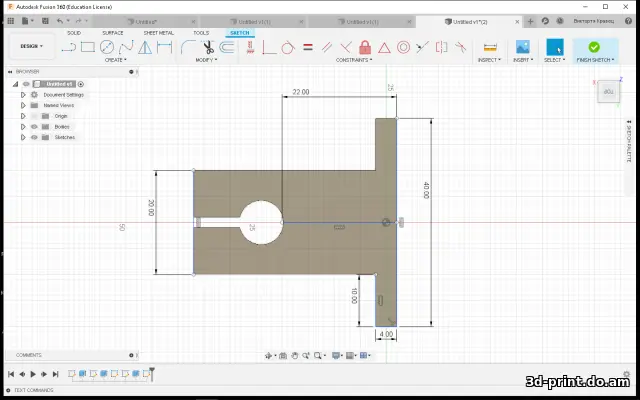Switch to the SHEET METAL tab
This screenshot has height=400, width=640.
tap(158, 33)
